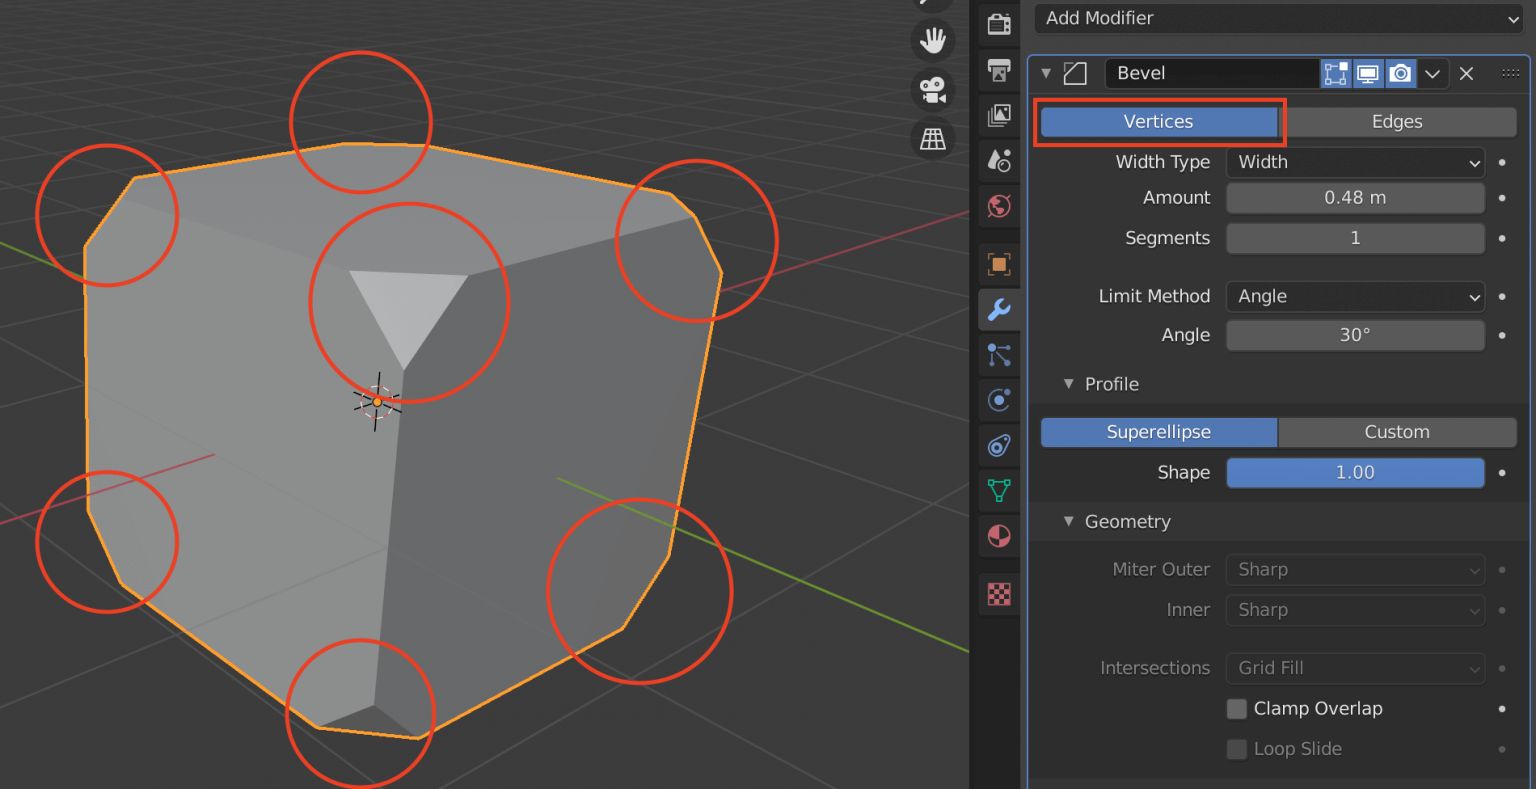Open the Texture Properties checker icon

coord(999,594)
